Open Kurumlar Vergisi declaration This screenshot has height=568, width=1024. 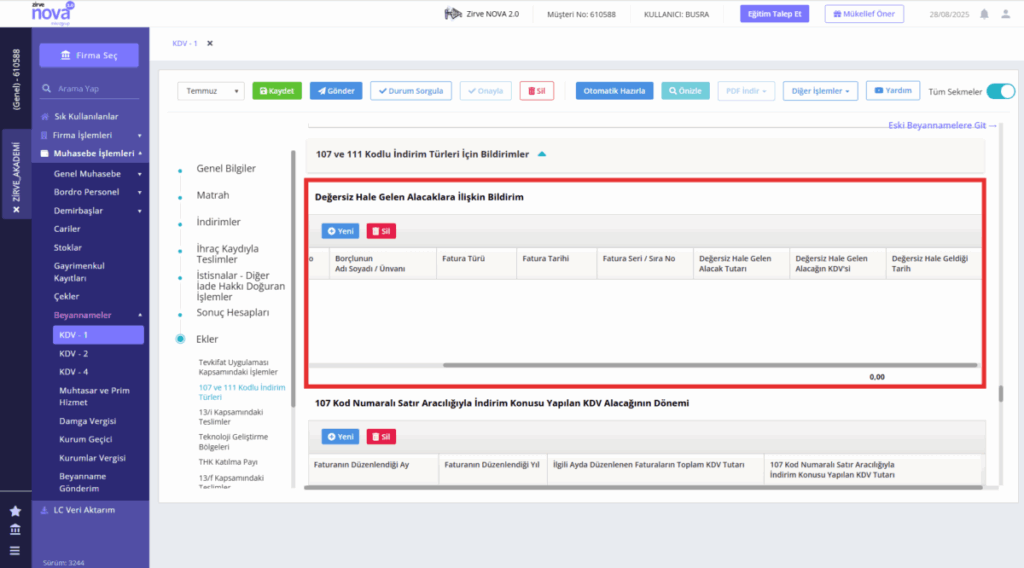92,458
